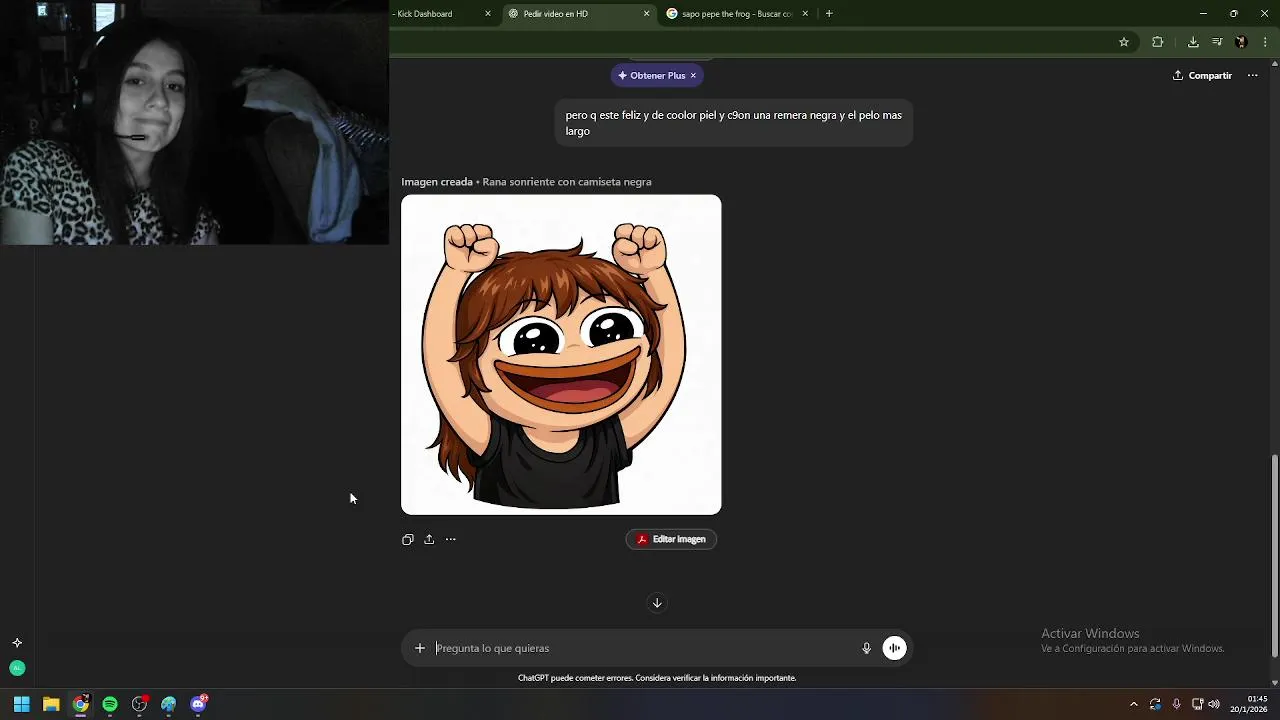Image resolution: width=1280 pixels, height=720 pixels.
Task: Close the Pedir video en HD tab
Action: pyautogui.click(x=646, y=14)
